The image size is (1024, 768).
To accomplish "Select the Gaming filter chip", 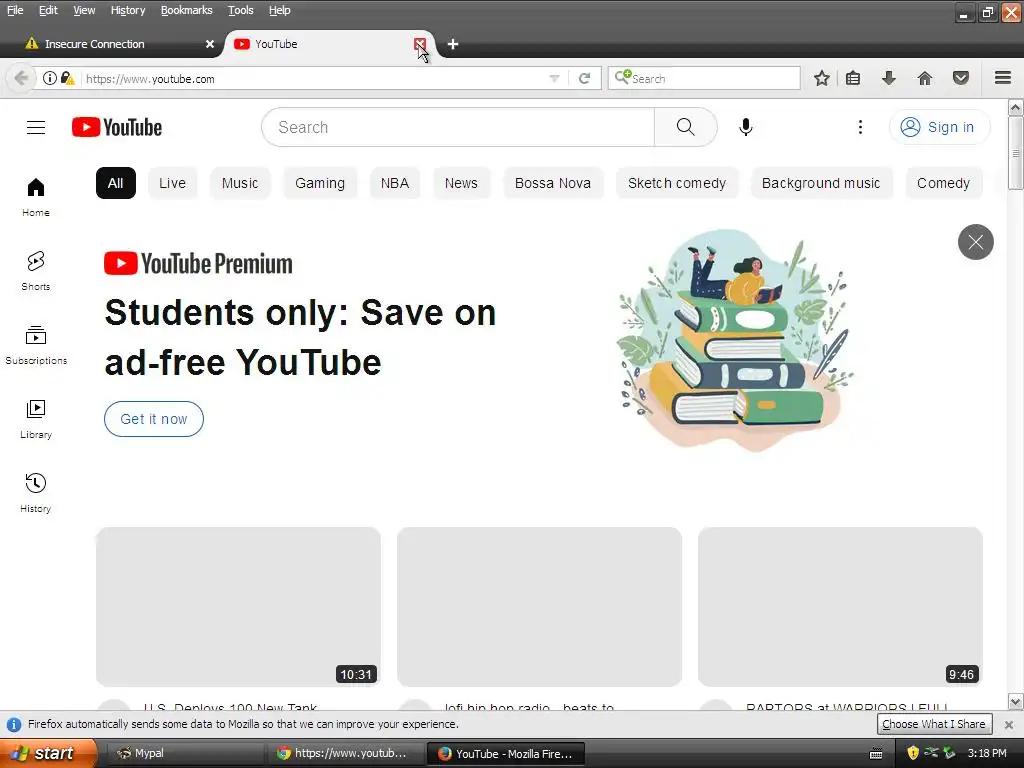I will tap(320, 183).
